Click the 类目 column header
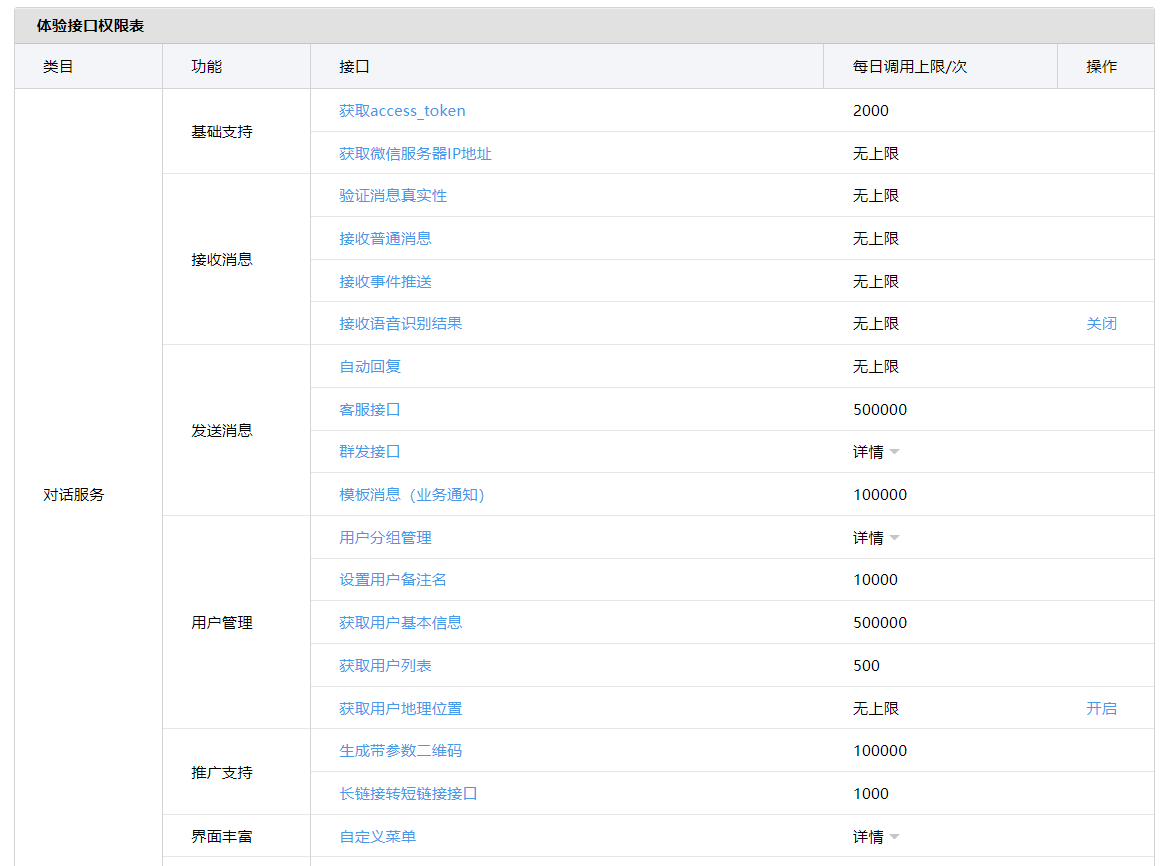1166x866 pixels. 58,66
